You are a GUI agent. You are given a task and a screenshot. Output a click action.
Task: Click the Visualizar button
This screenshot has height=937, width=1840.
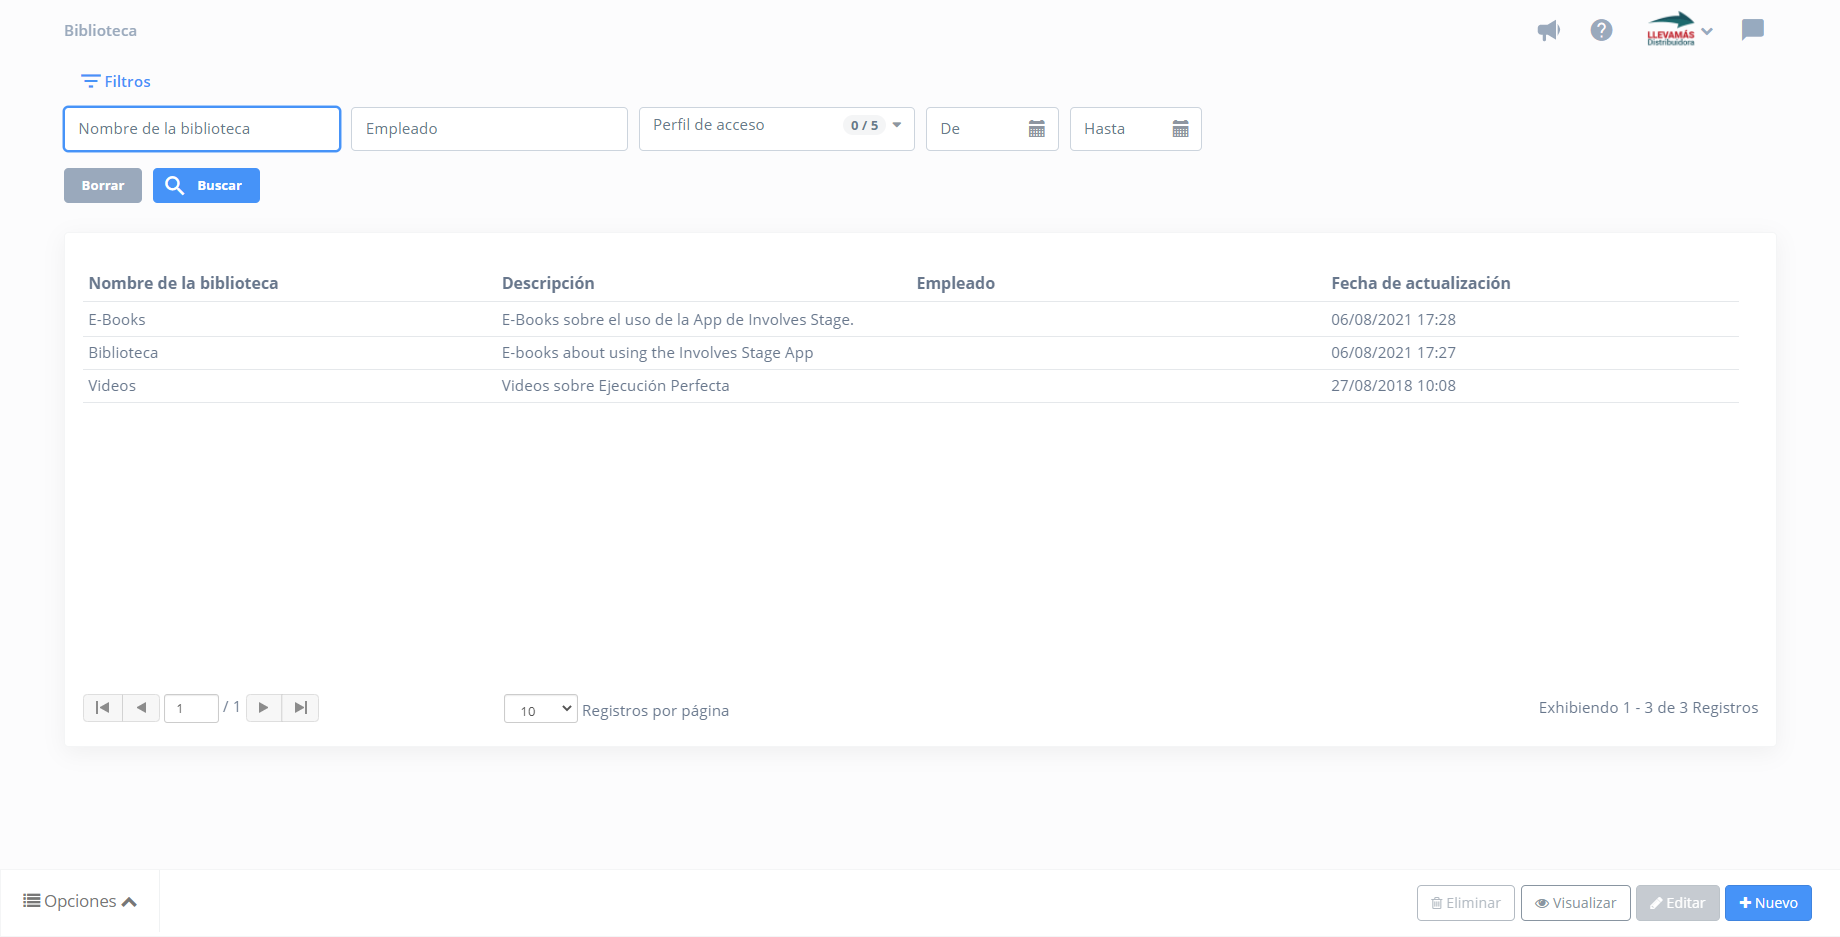tap(1575, 903)
